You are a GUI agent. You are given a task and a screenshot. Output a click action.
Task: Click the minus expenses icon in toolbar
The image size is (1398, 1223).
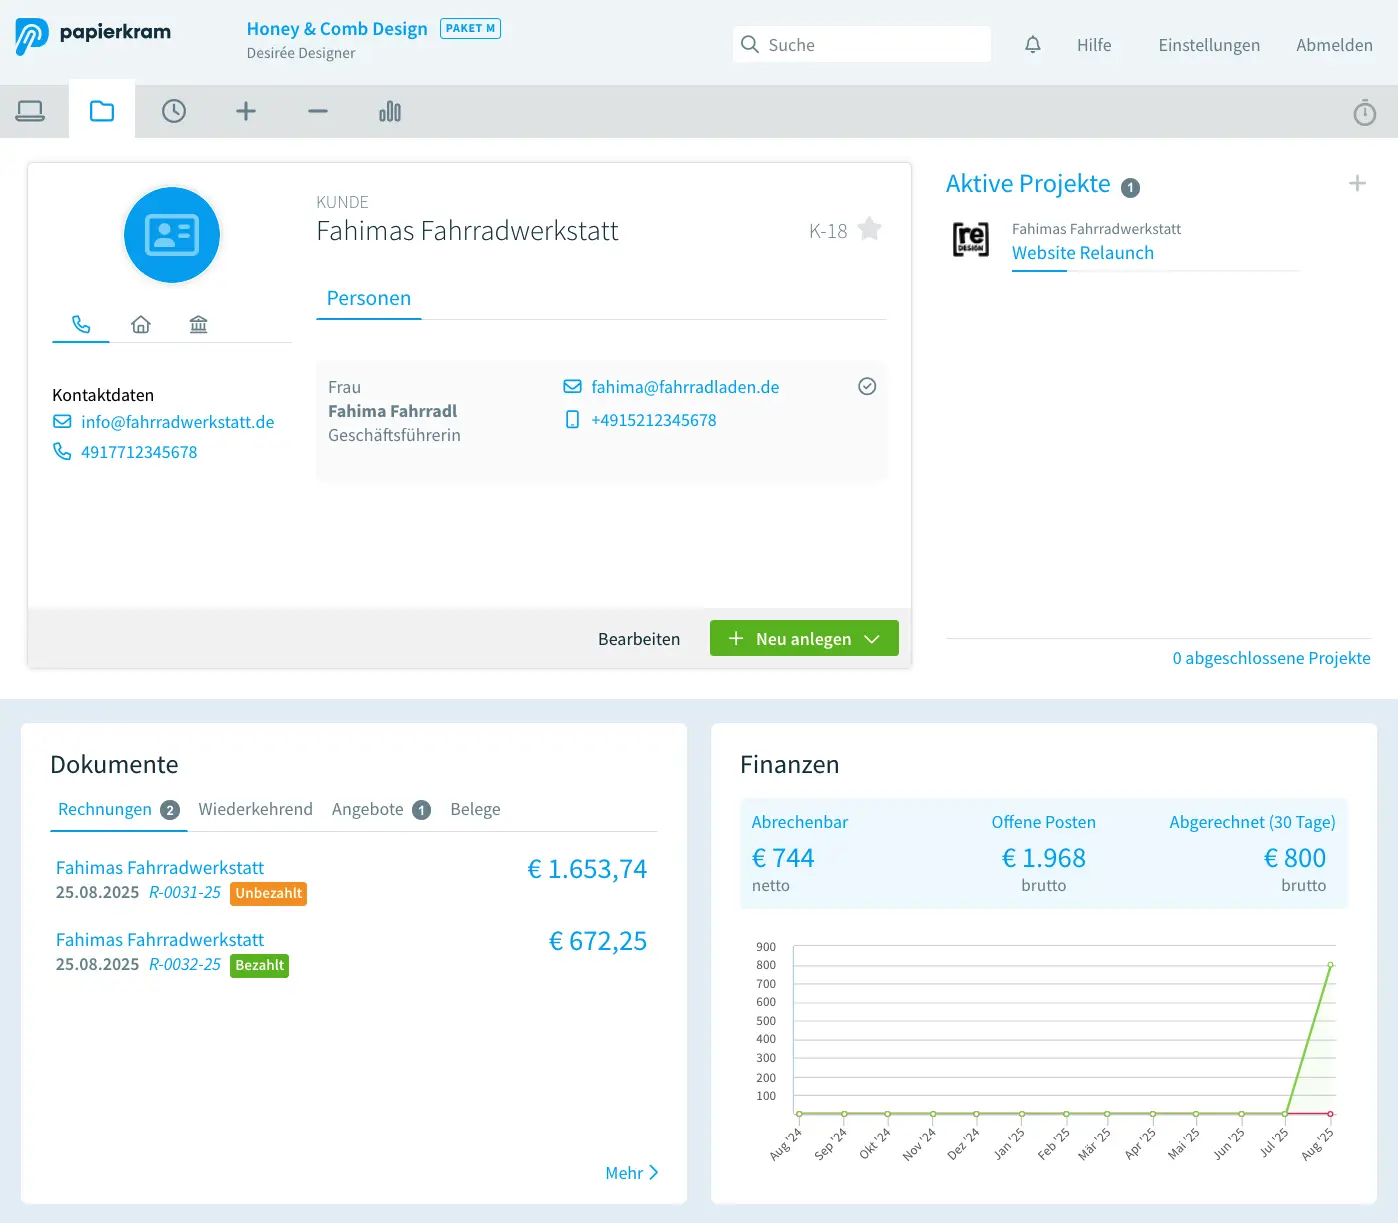[x=318, y=111]
